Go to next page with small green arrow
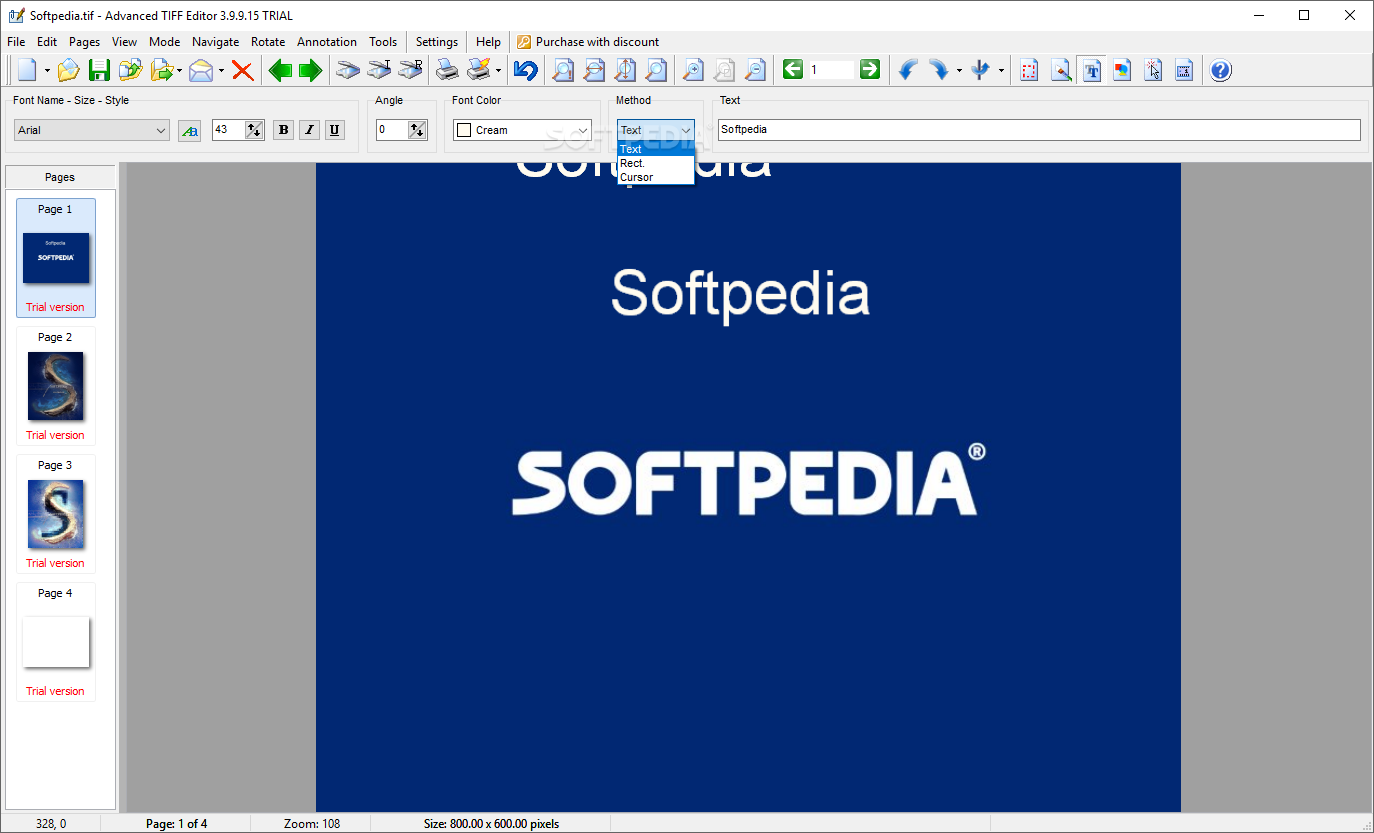This screenshot has height=833, width=1374. tap(870, 69)
